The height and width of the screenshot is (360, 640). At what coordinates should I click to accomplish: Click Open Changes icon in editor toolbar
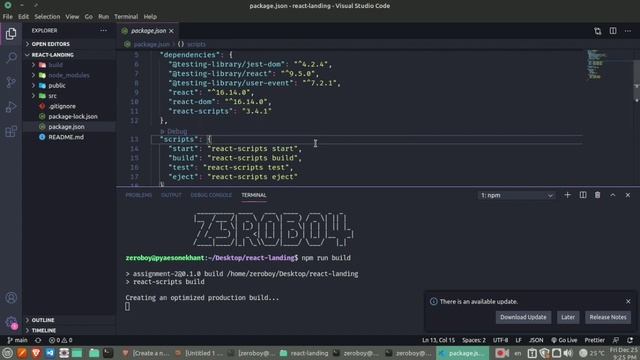[598, 31]
